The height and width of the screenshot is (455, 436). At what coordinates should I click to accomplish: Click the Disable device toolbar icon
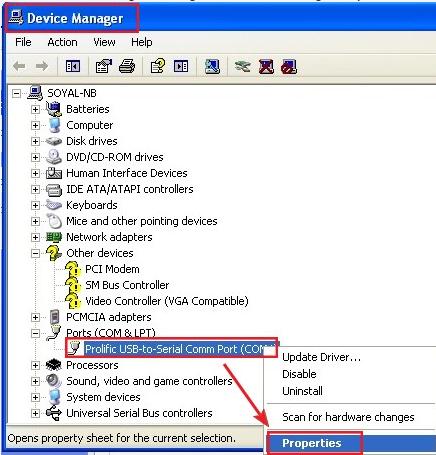(x=289, y=66)
